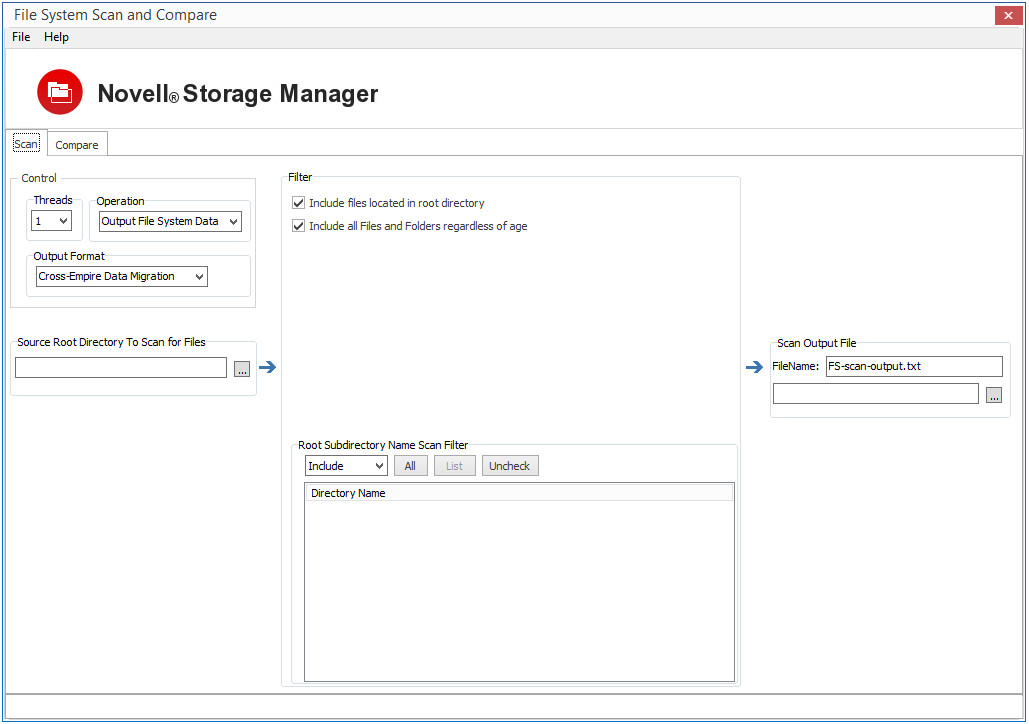Click the red Novell Storage Manager logo
The height and width of the screenshot is (724, 1029).
click(60, 92)
